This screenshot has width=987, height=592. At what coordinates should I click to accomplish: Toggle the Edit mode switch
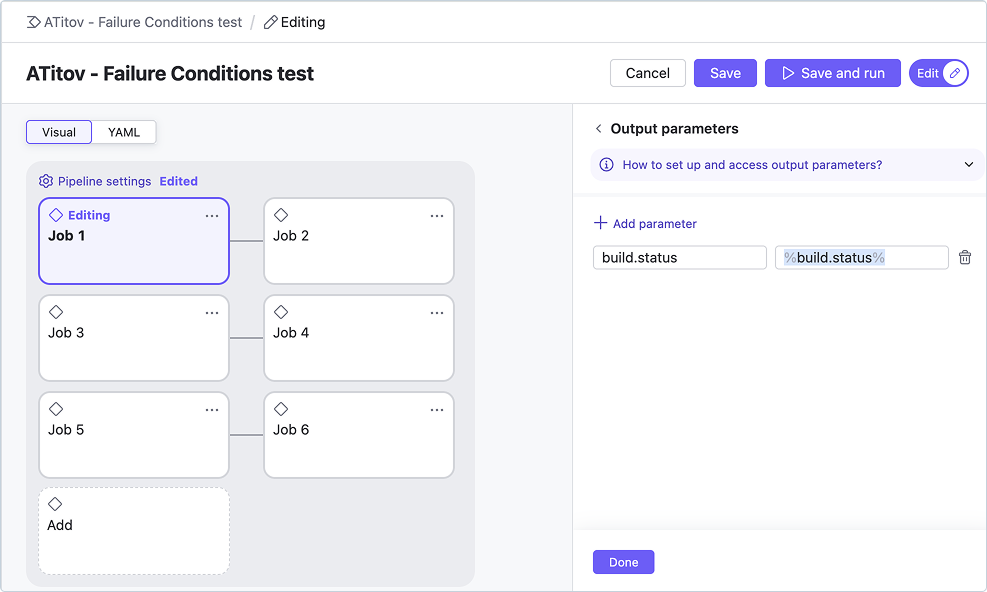point(939,74)
